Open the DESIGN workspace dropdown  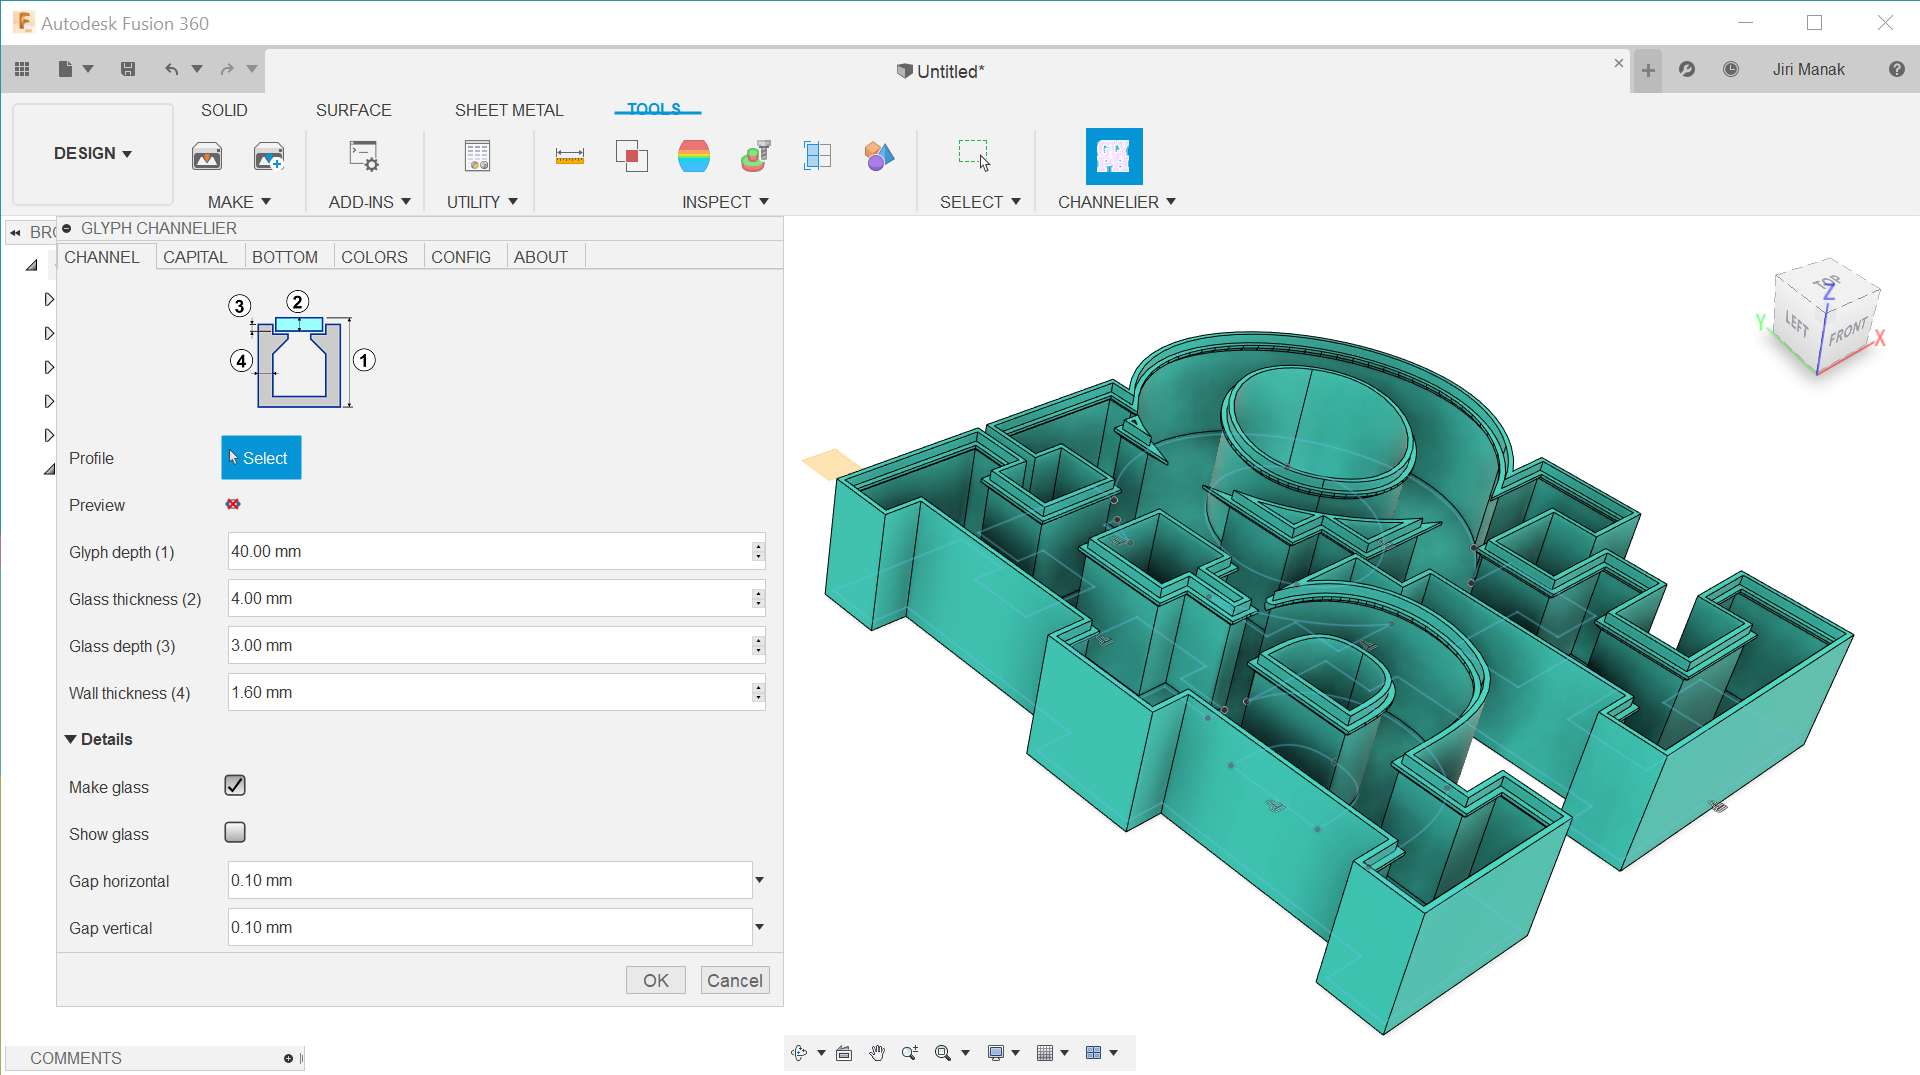[x=92, y=153]
